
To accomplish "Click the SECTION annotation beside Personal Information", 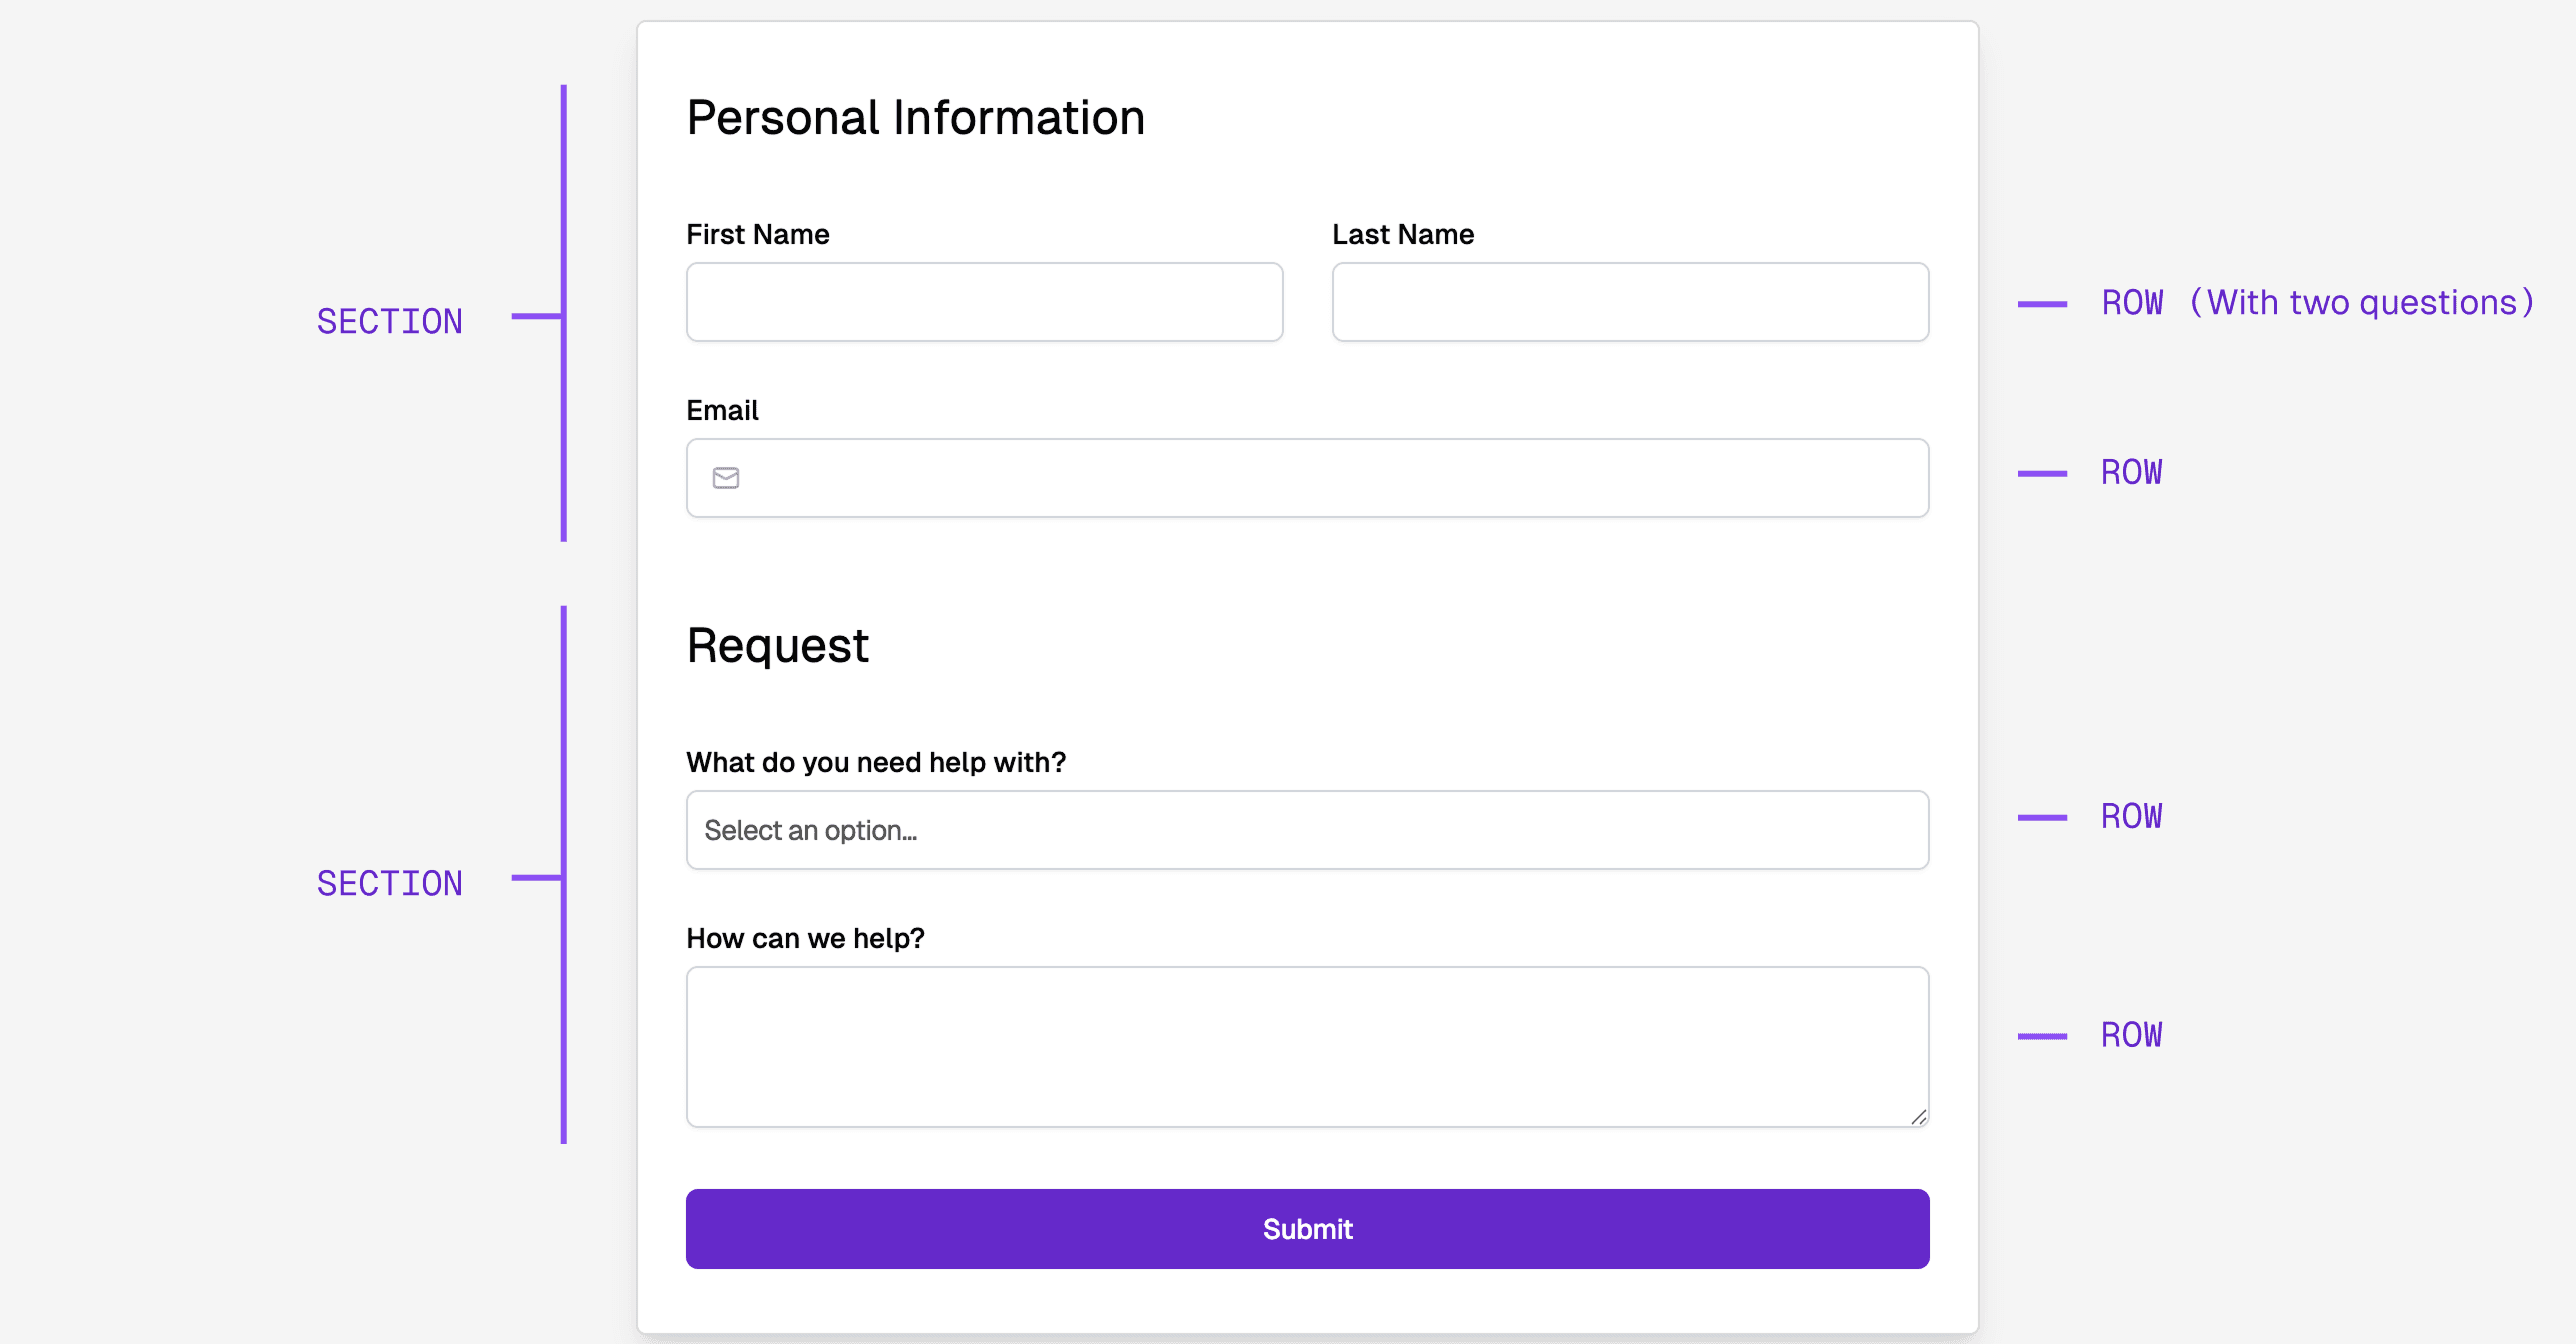I will click(x=389, y=322).
